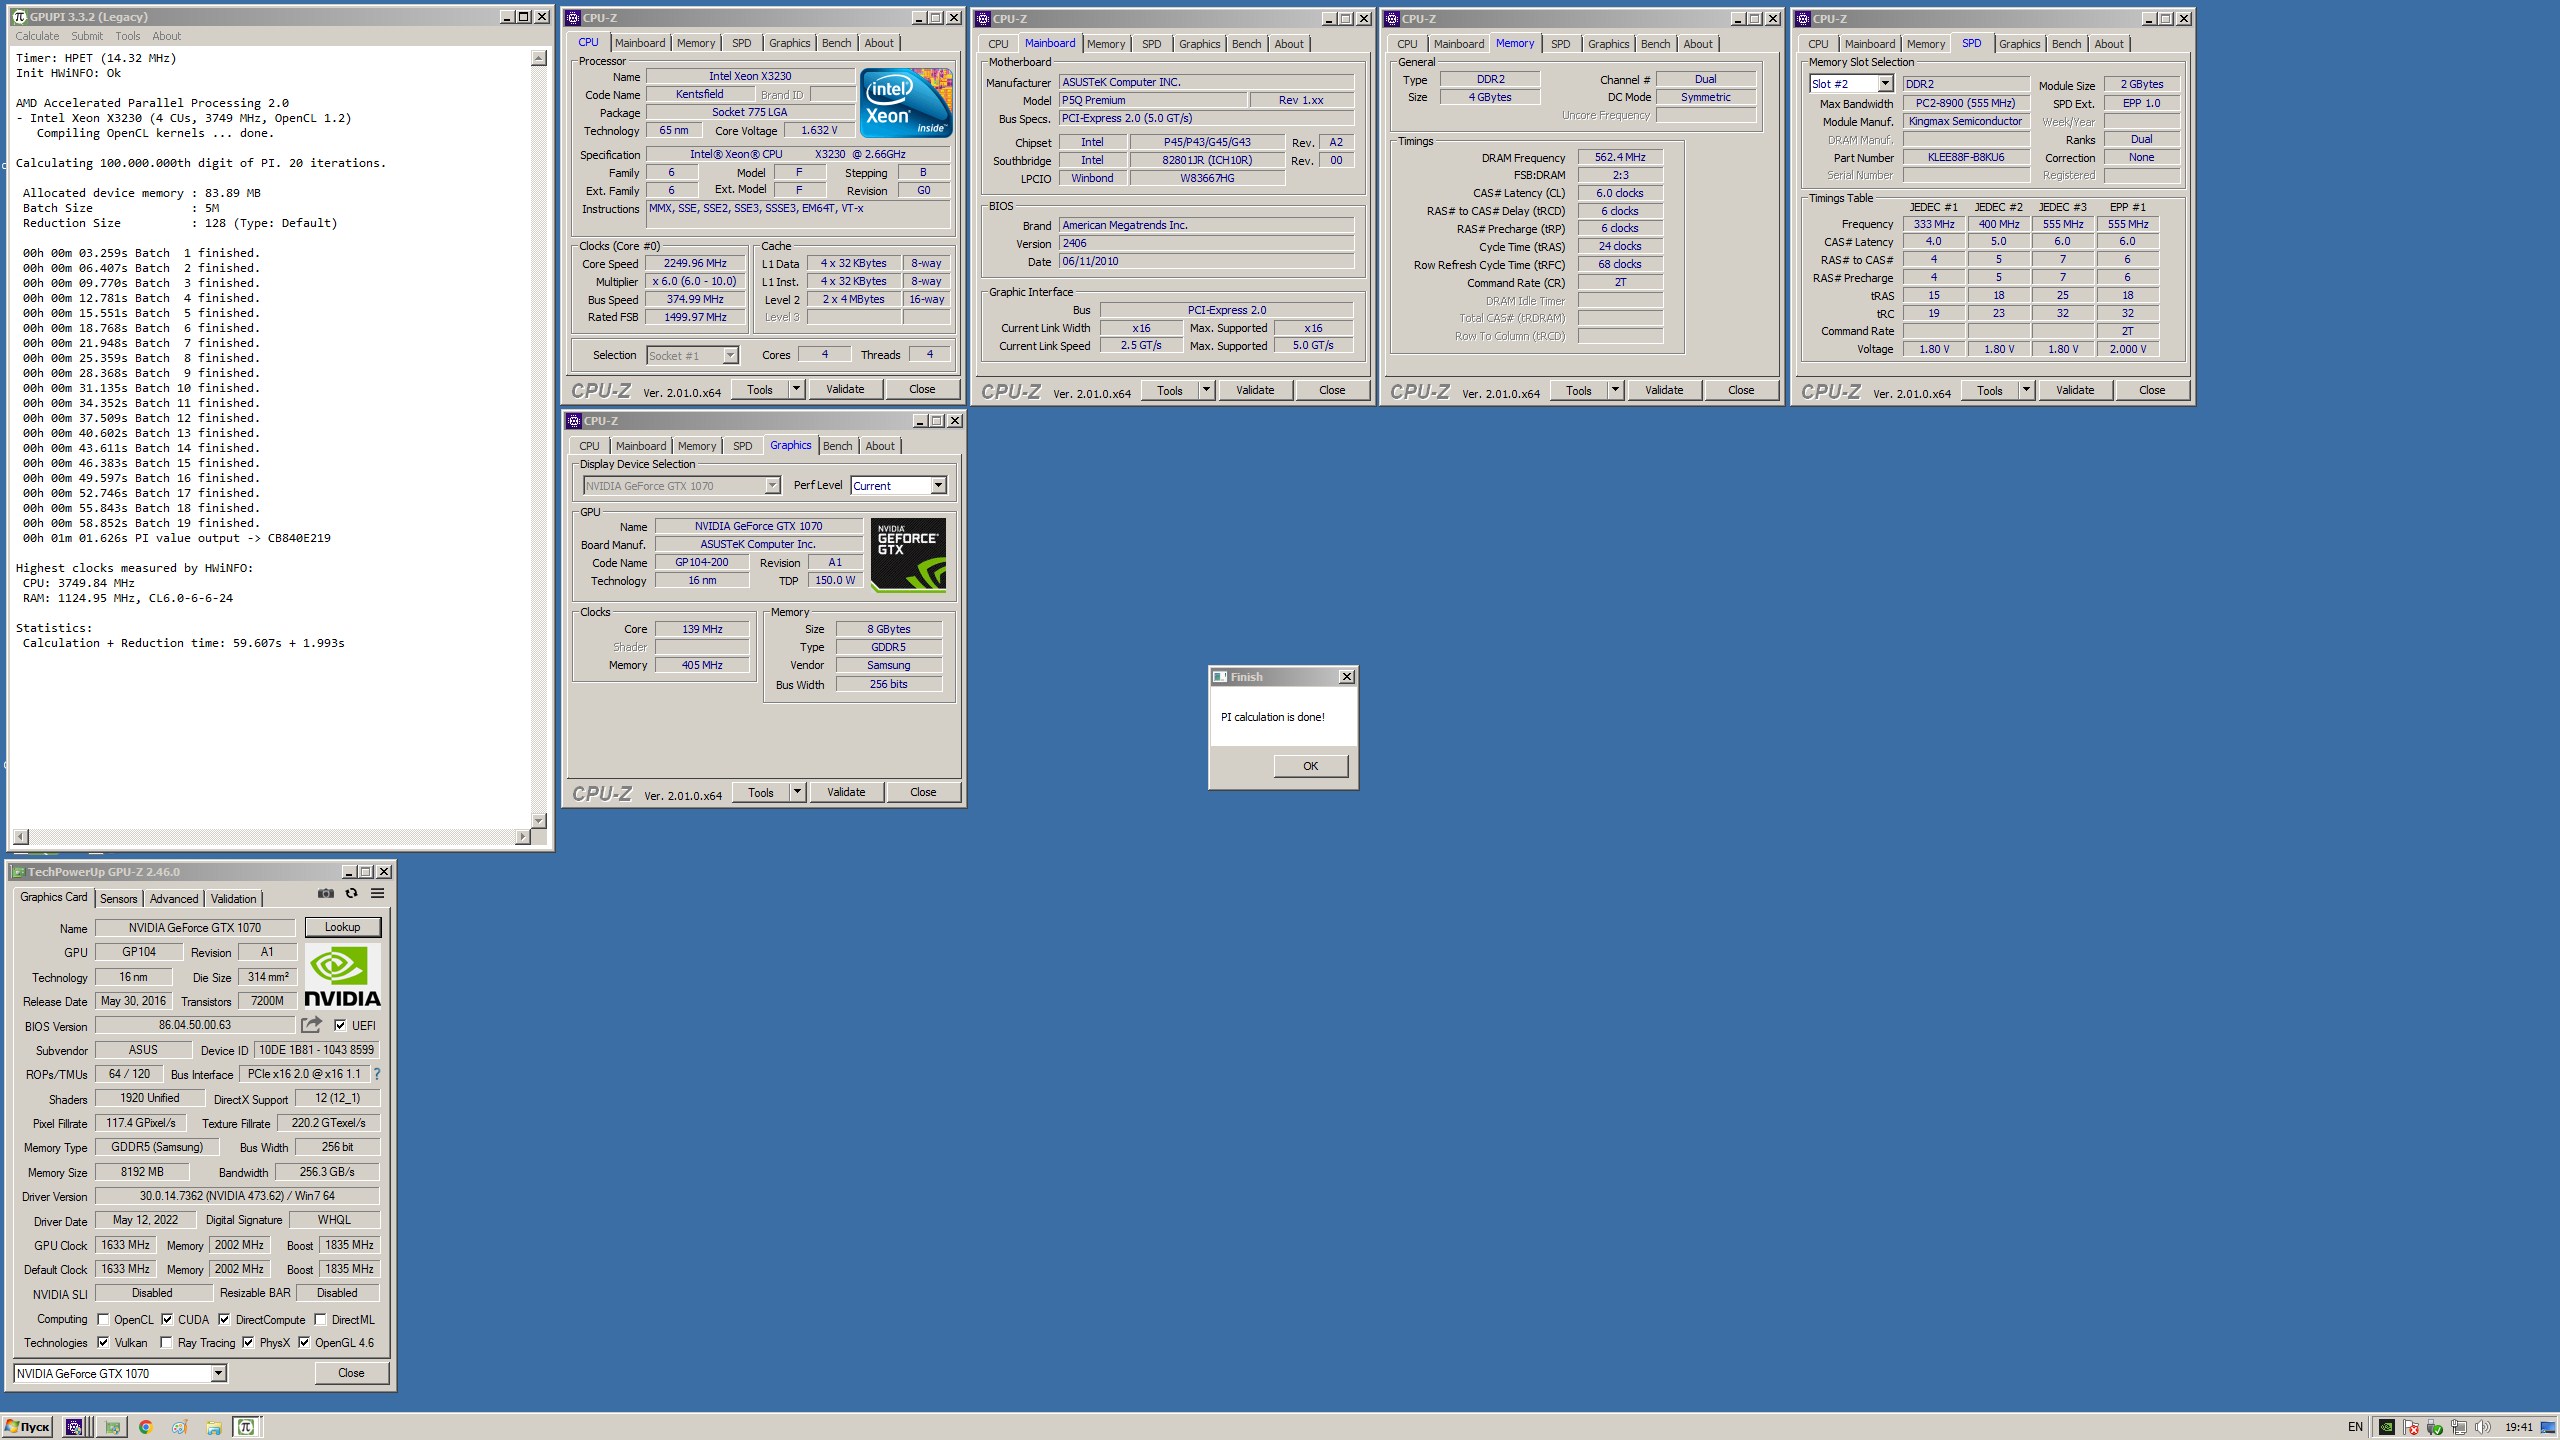The width and height of the screenshot is (2560, 1440).
Task: Expand Tools arrow in CPU-Z Mainboard window
Action: pyautogui.click(x=1207, y=390)
